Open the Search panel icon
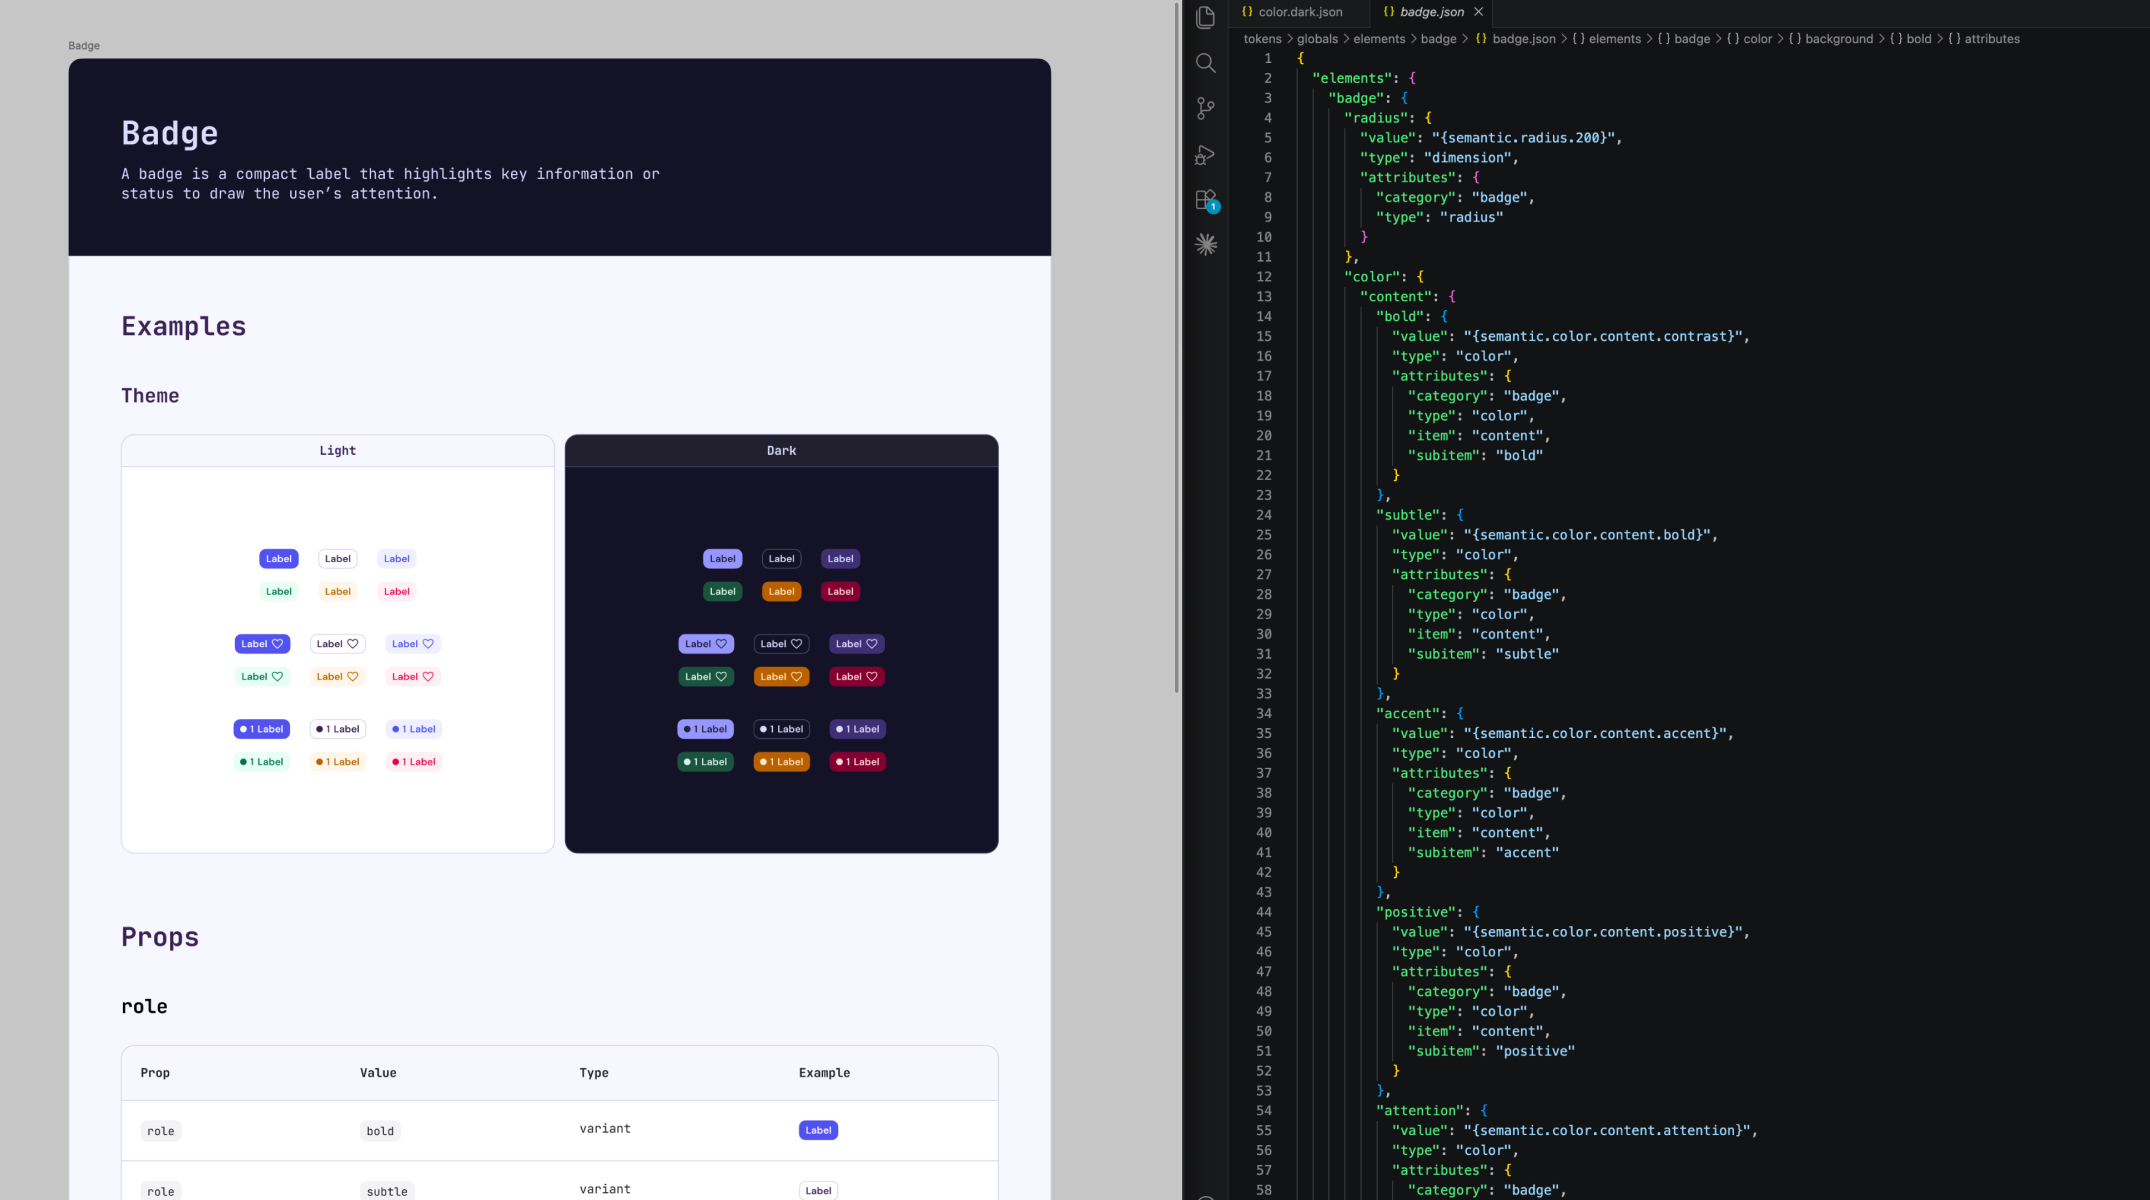2150x1200 pixels. (1205, 62)
